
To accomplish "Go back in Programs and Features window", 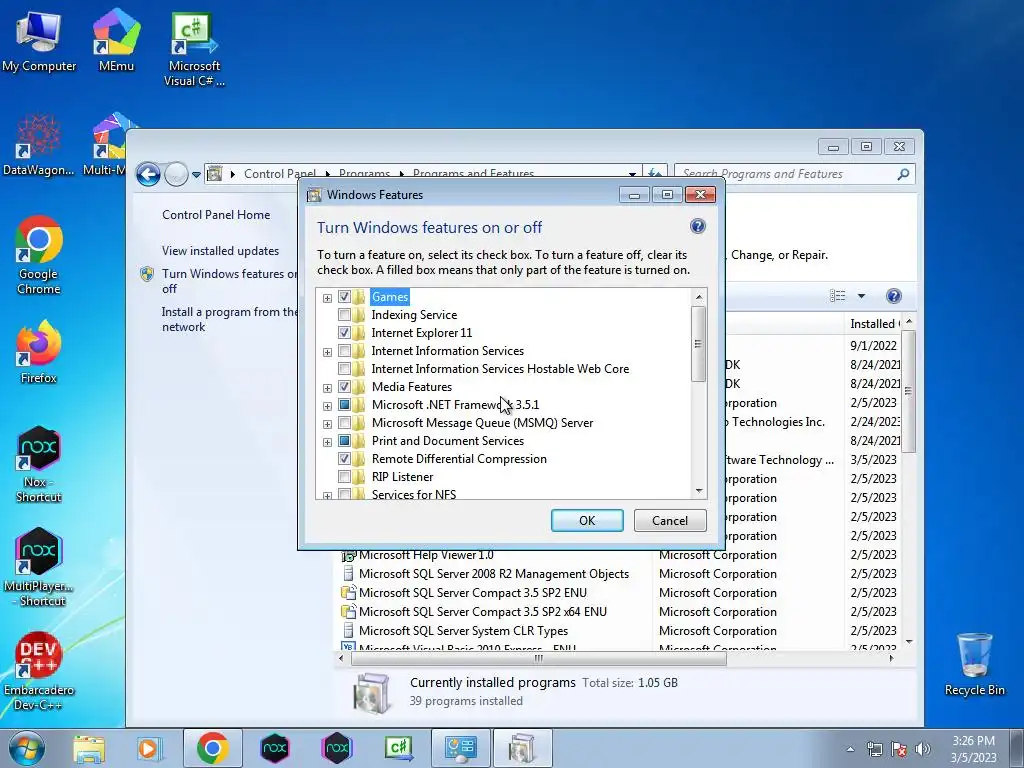I will tap(148, 174).
